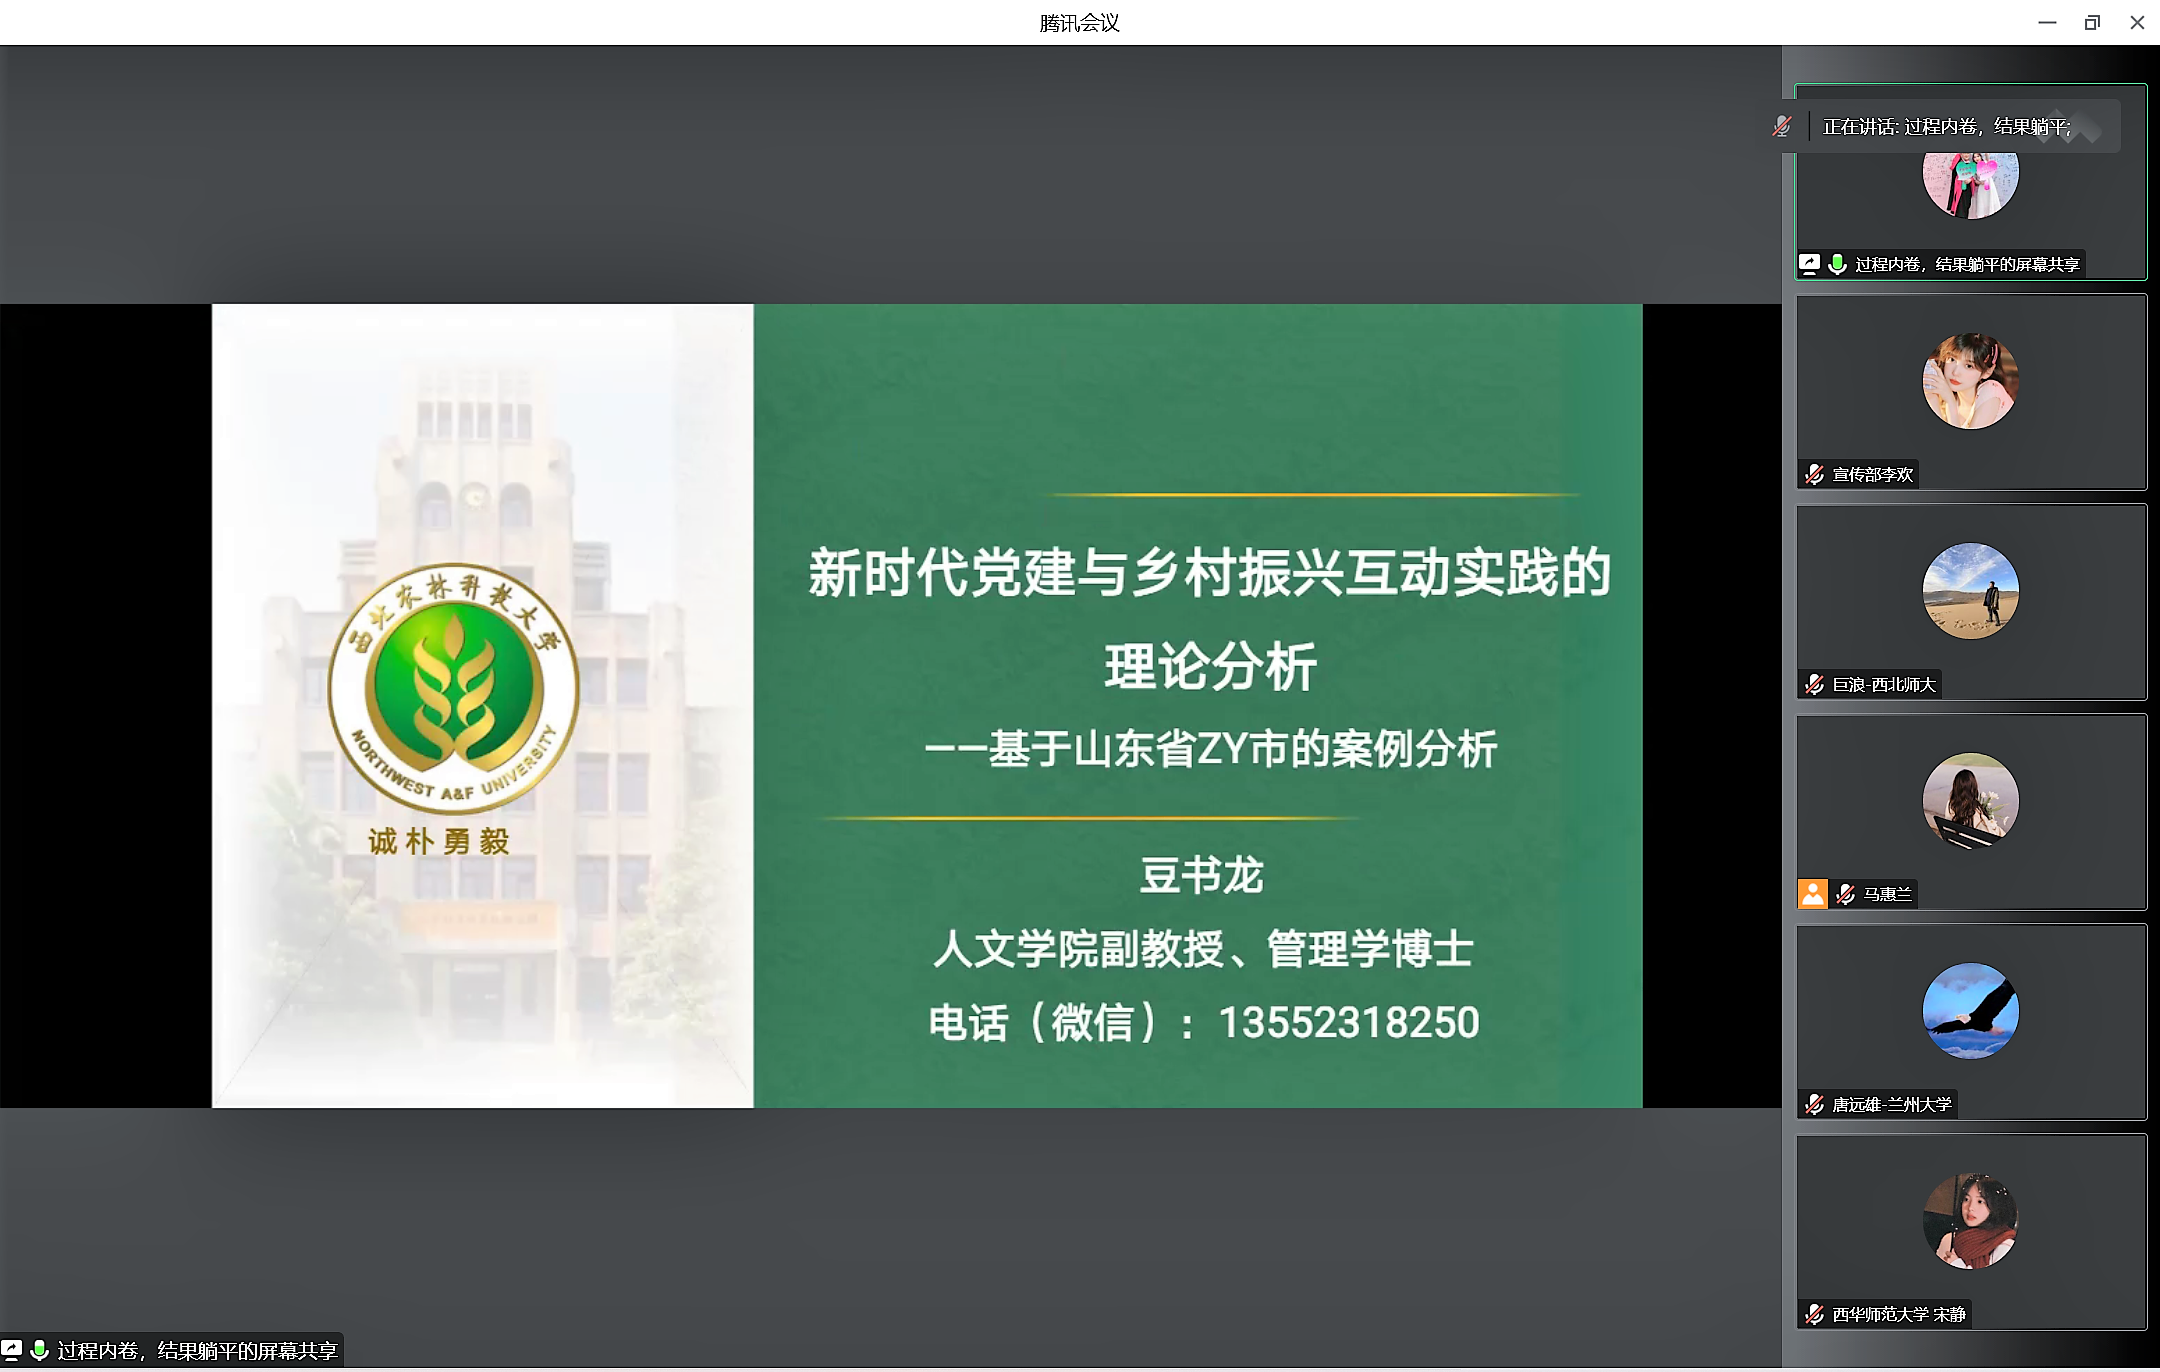Click the screen share icon in presenter tile
This screenshot has width=2160, height=1372.
(1809, 264)
